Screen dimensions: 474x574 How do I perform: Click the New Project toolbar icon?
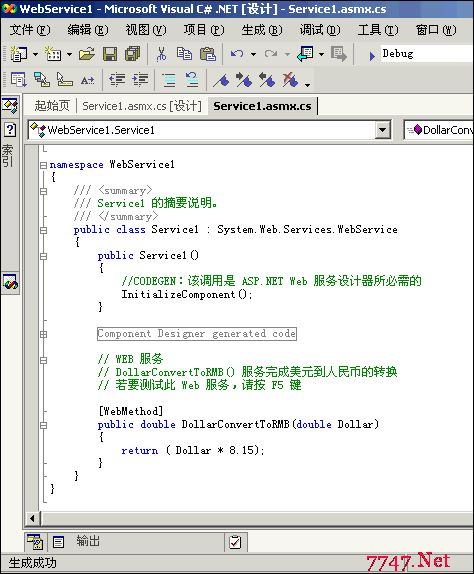click(18, 54)
